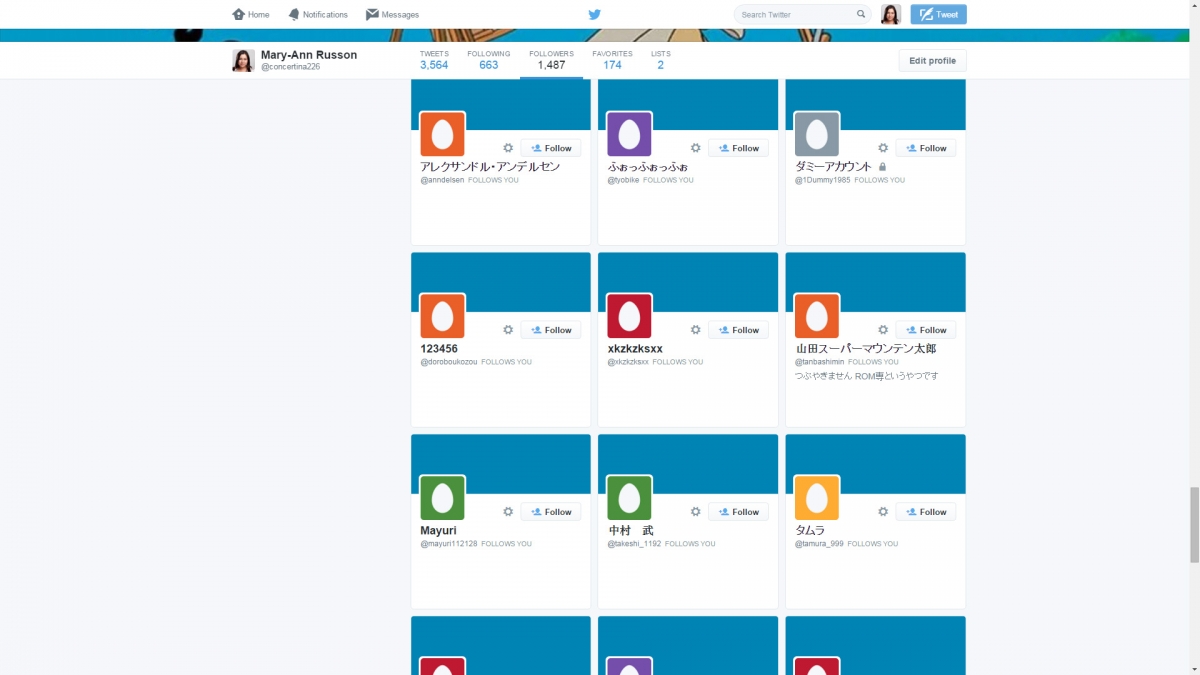
Task: Click the @concertina226 handle
Action: [x=290, y=67]
